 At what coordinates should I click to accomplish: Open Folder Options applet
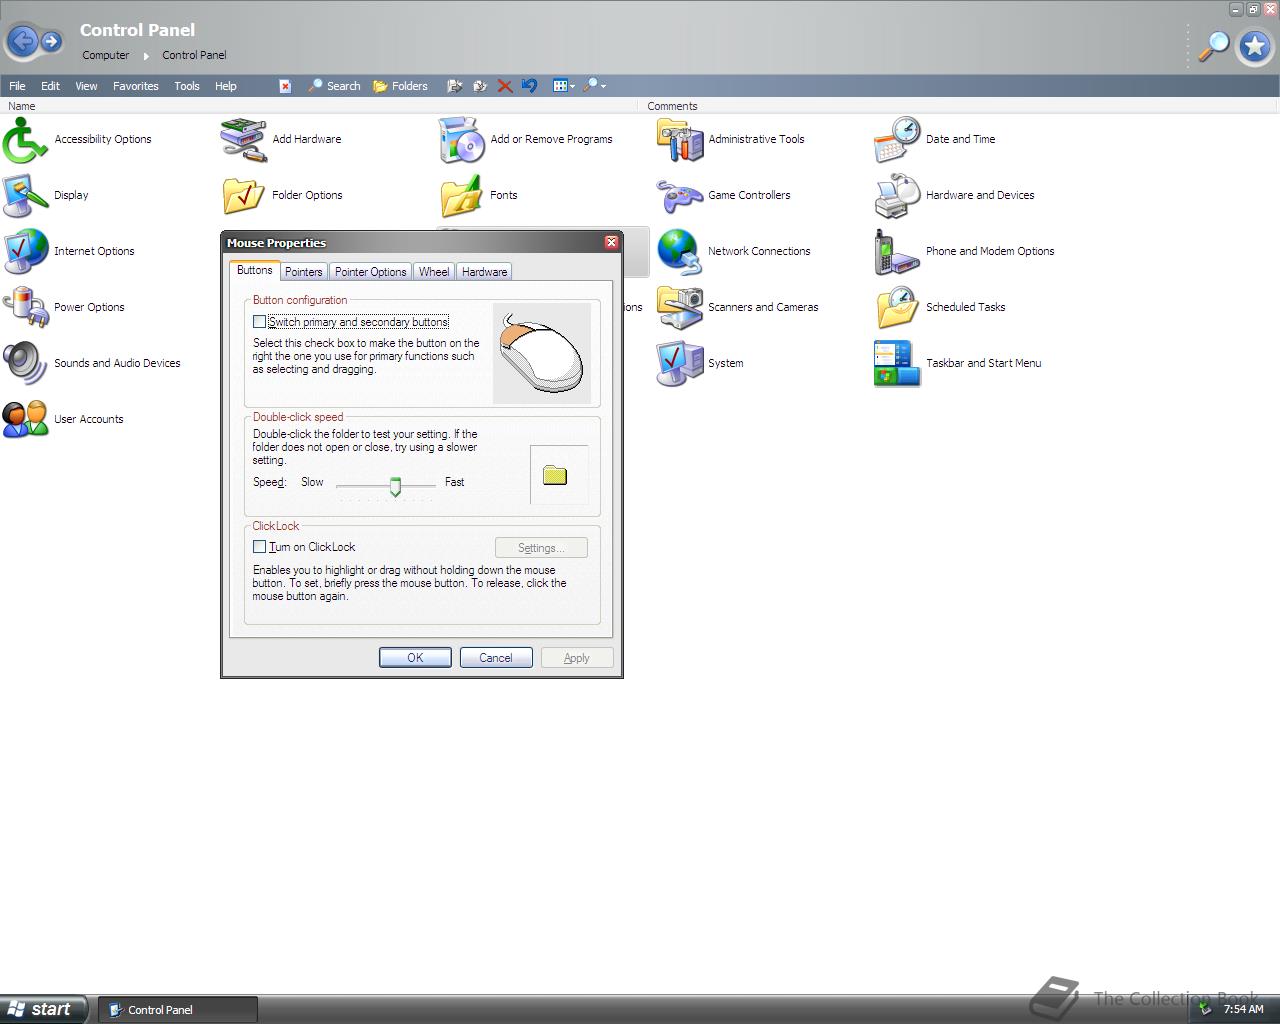pyautogui.click(x=283, y=196)
